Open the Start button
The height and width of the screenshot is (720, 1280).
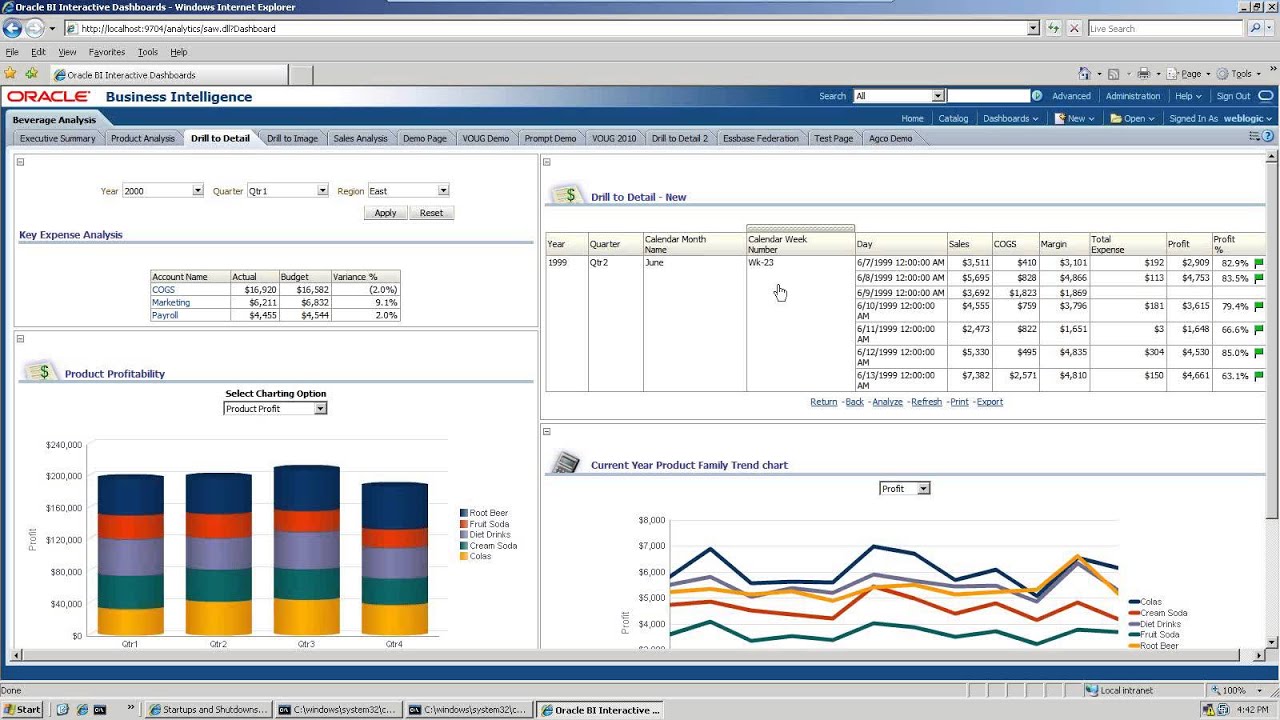click(x=22, y=710)
